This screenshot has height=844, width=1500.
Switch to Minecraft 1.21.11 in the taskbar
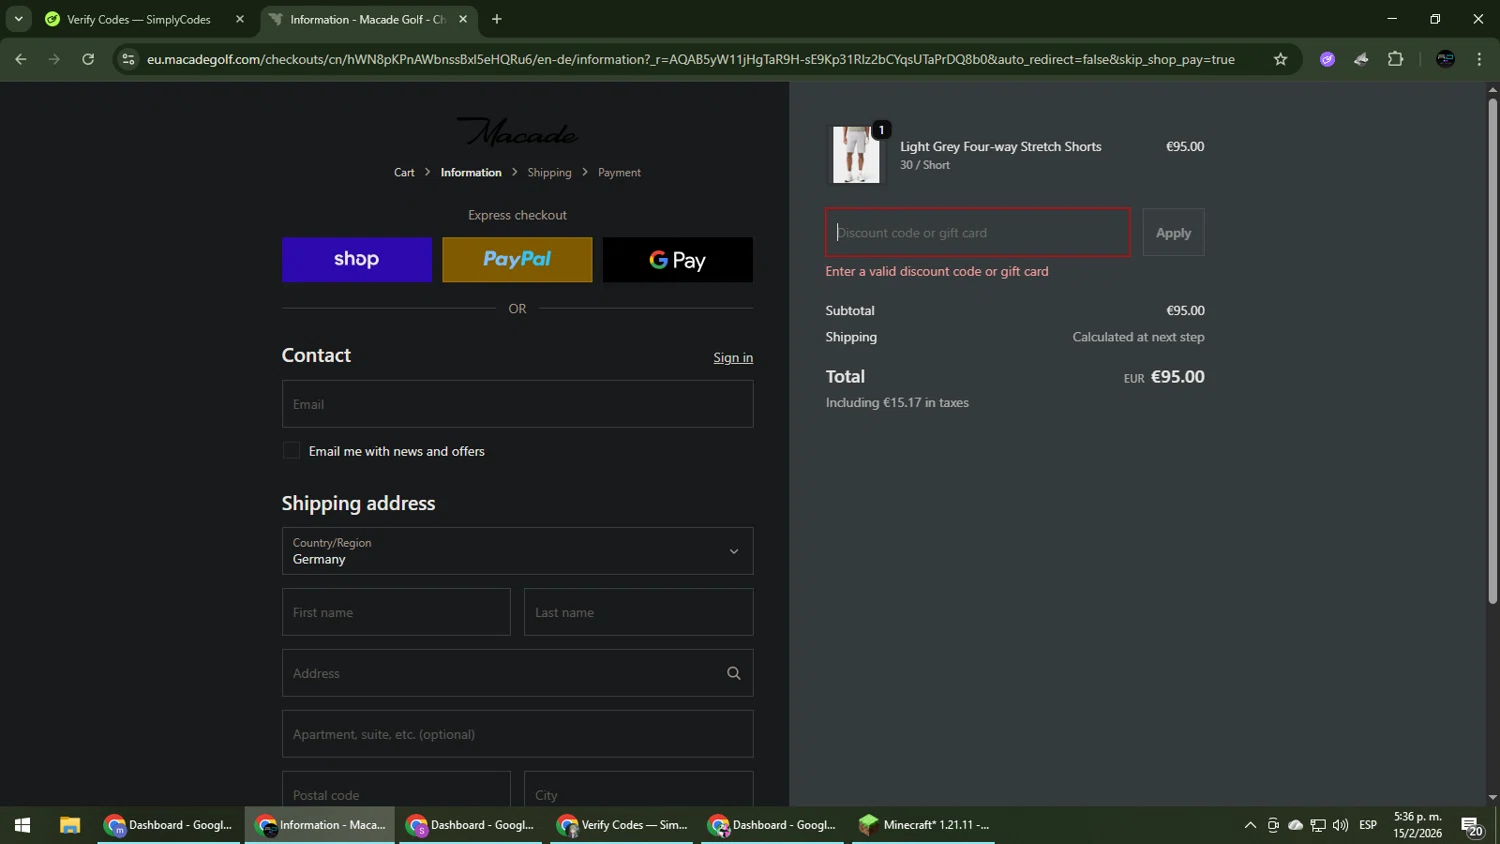point(924,825)
